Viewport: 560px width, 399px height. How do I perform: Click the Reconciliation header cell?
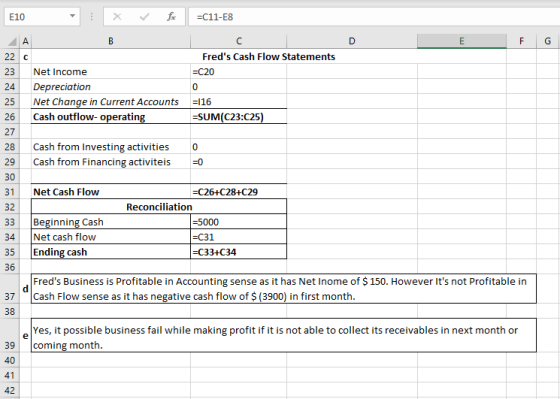(159, 207)
